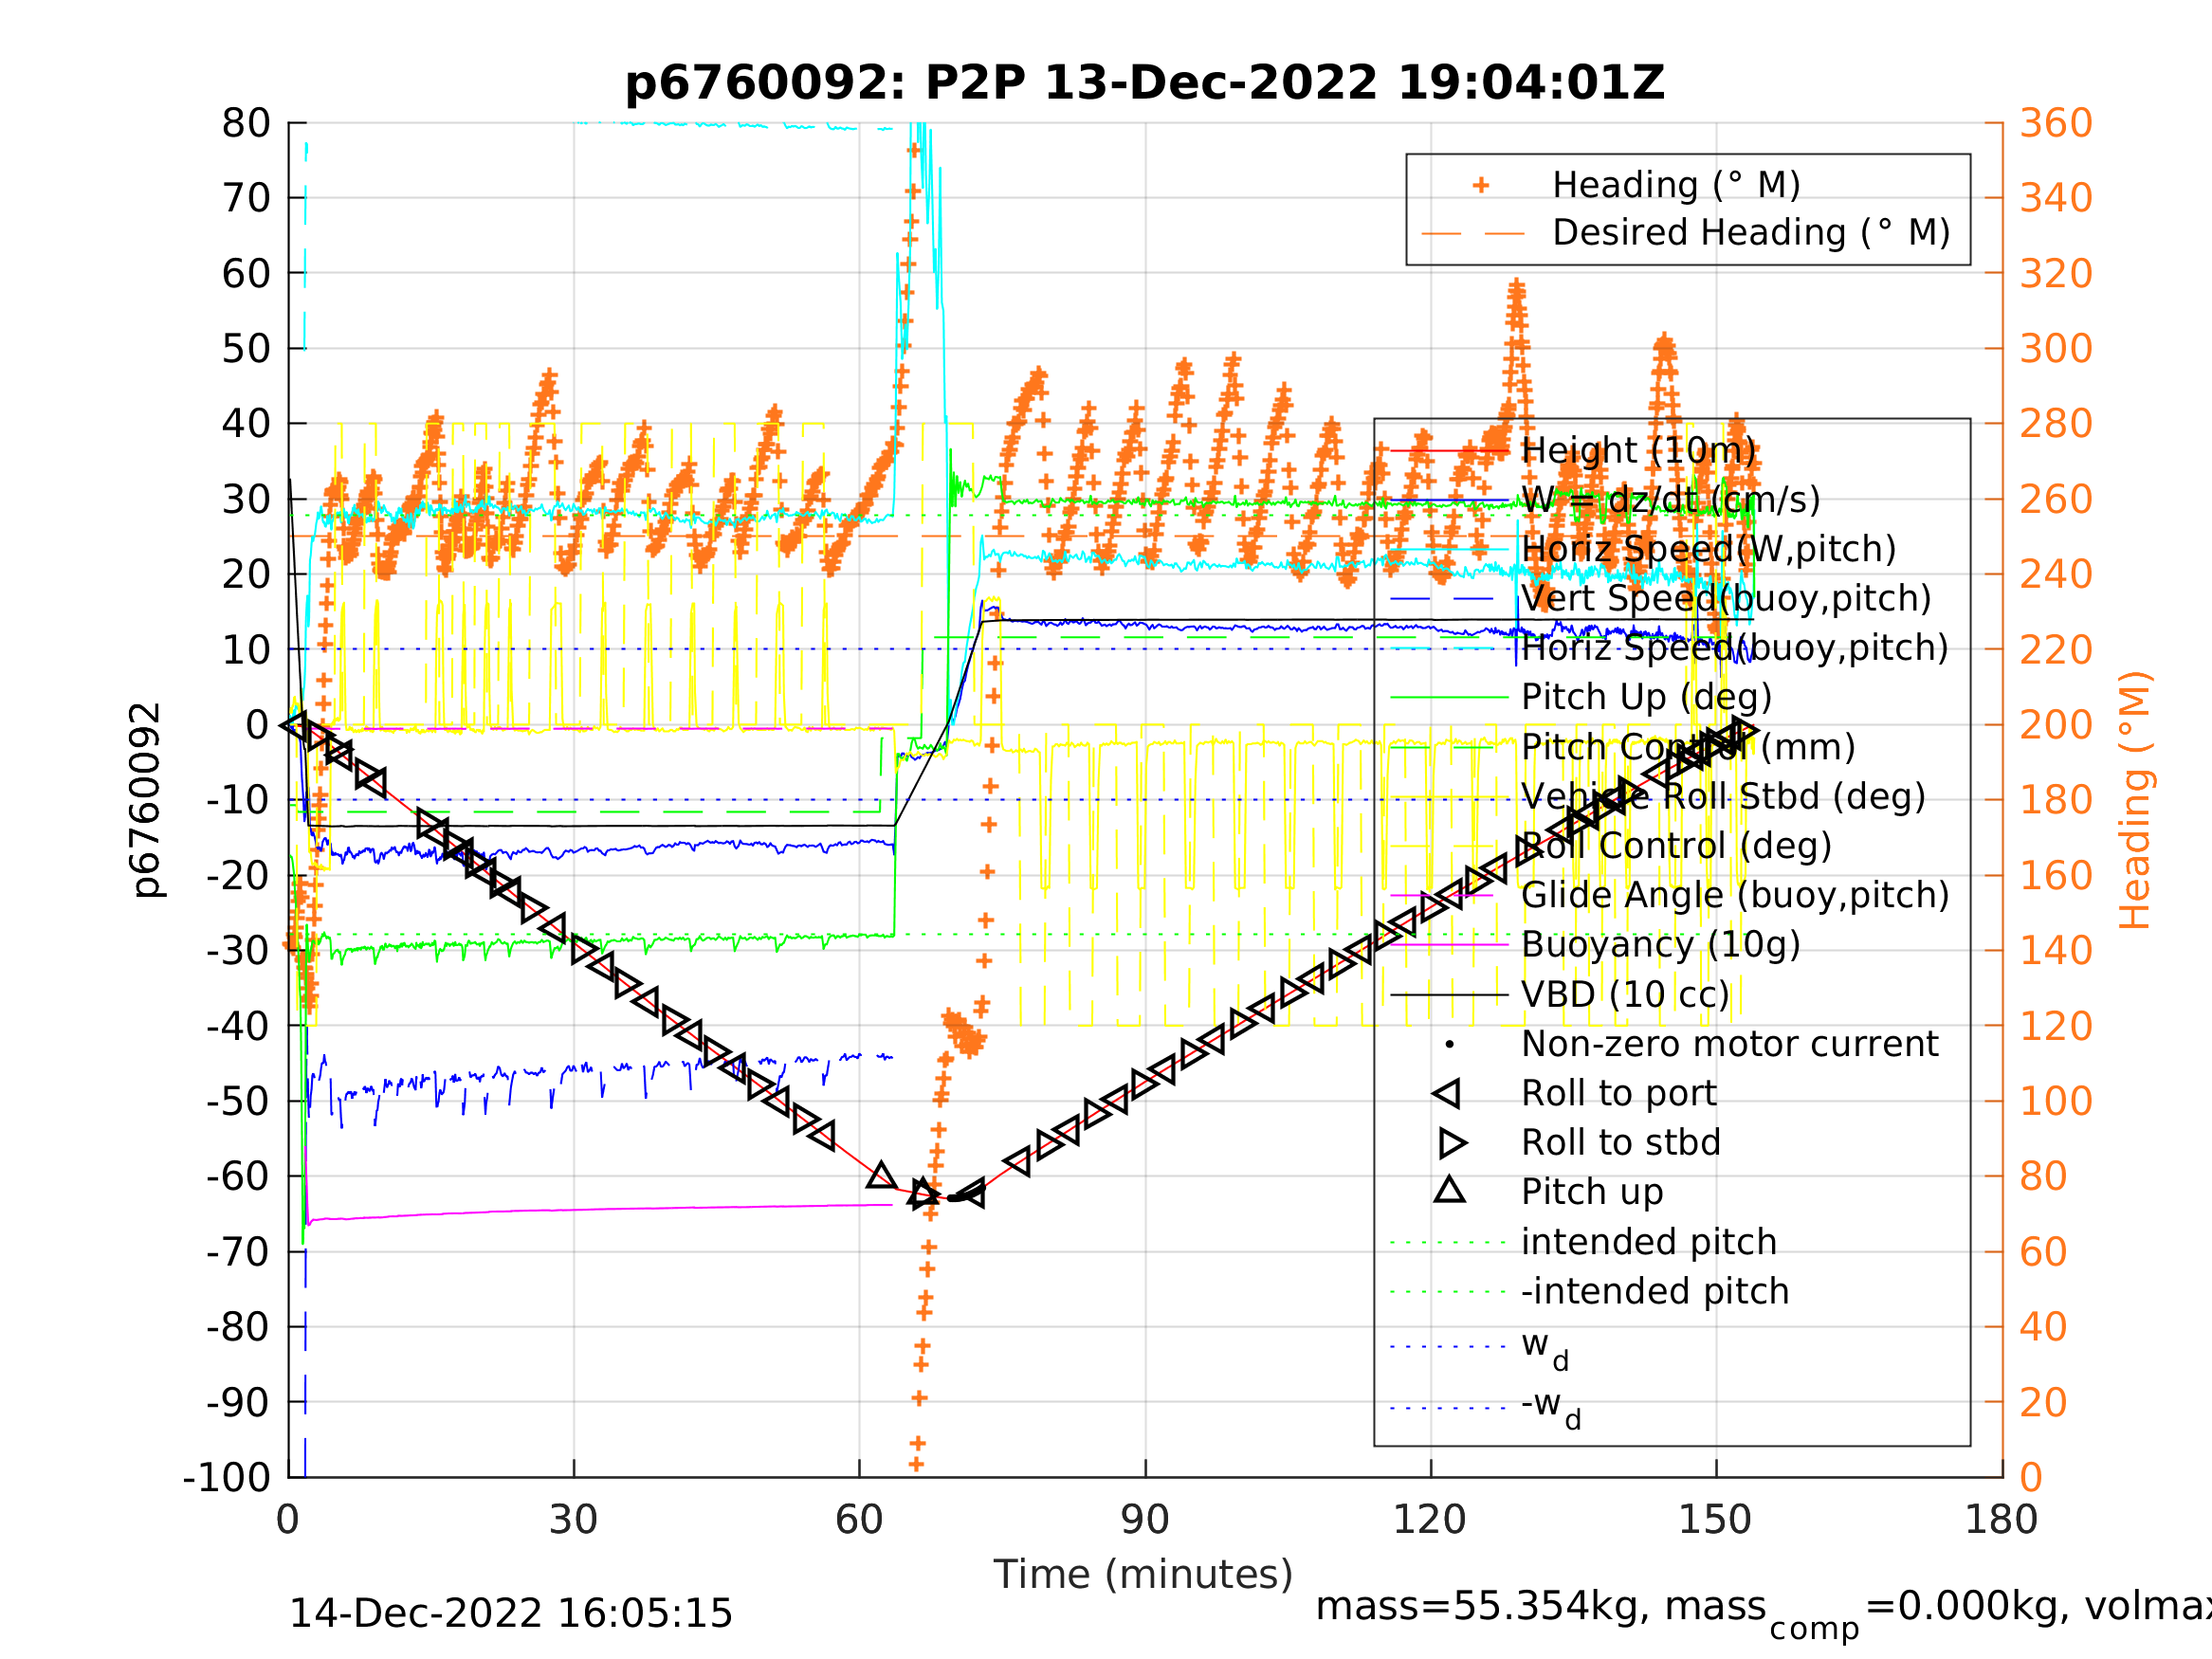Click the magenta Buoyancy line sample in legend
2212x1659 pixels.
point(1449,945)
